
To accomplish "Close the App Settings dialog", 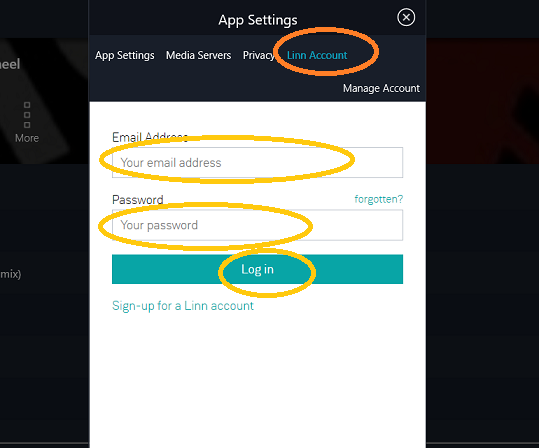I will [x=406, y=17].
